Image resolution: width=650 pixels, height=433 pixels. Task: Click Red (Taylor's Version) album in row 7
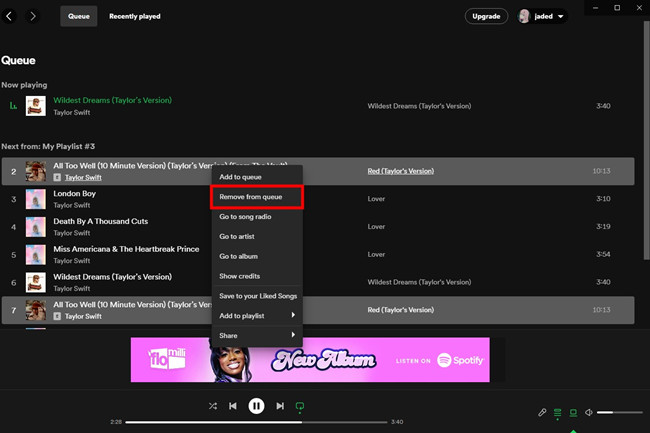pyautogui.click(x=400, y=310)
